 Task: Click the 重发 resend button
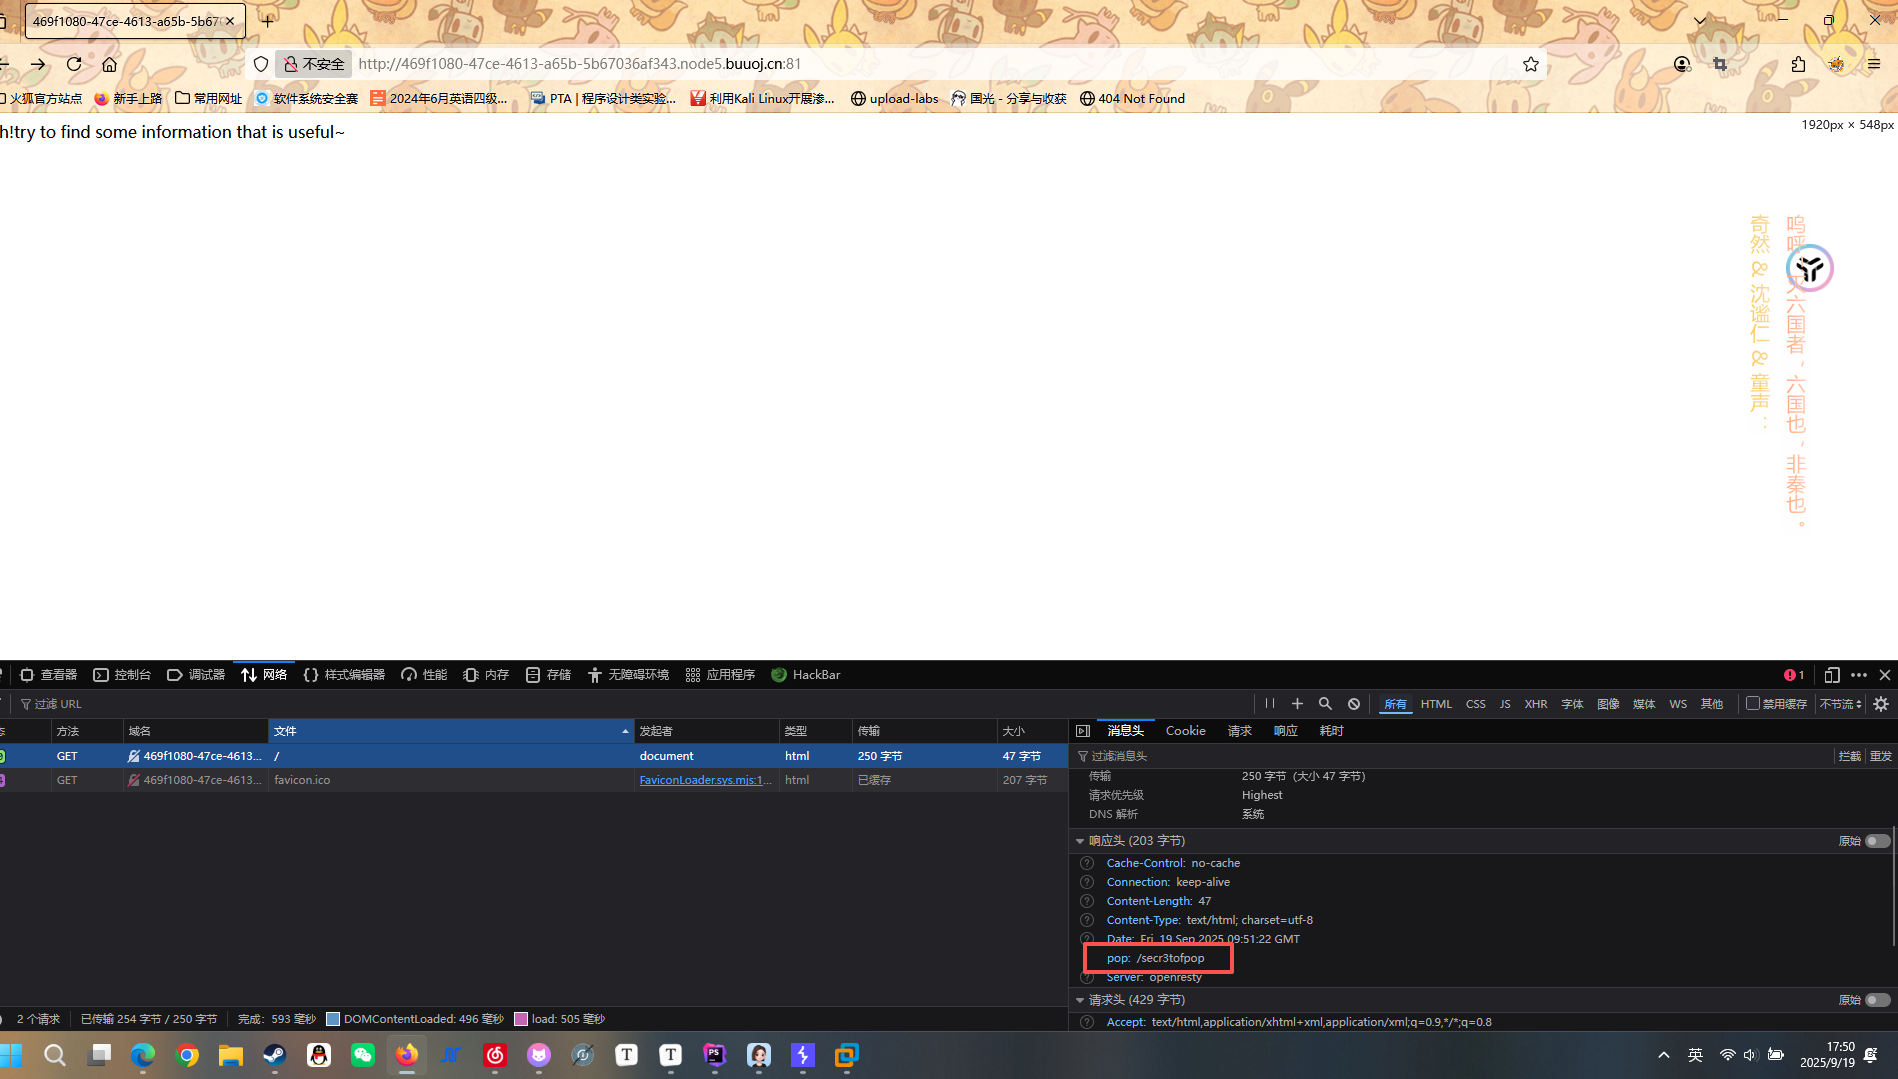(1881, 756)
